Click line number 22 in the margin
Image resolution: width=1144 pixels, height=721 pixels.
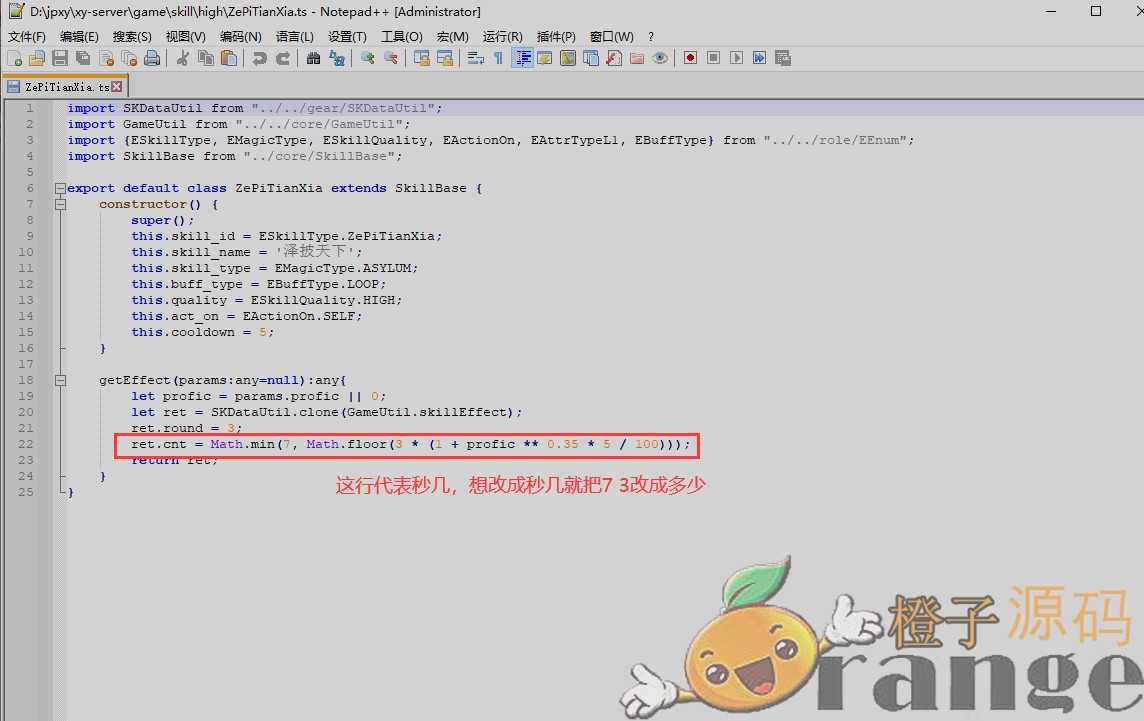pos(28,444)
